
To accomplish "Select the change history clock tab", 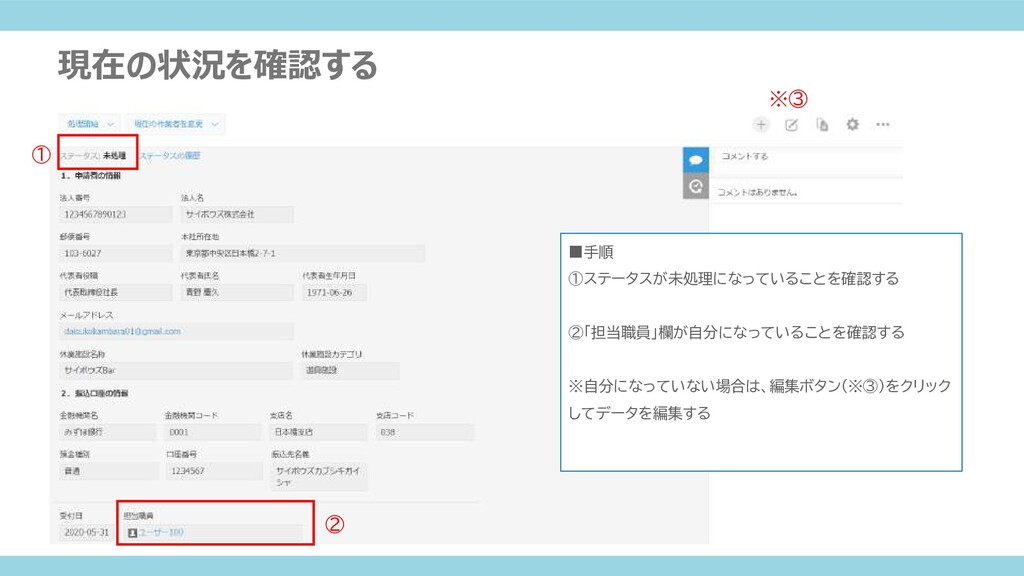I will coord(696,186).
